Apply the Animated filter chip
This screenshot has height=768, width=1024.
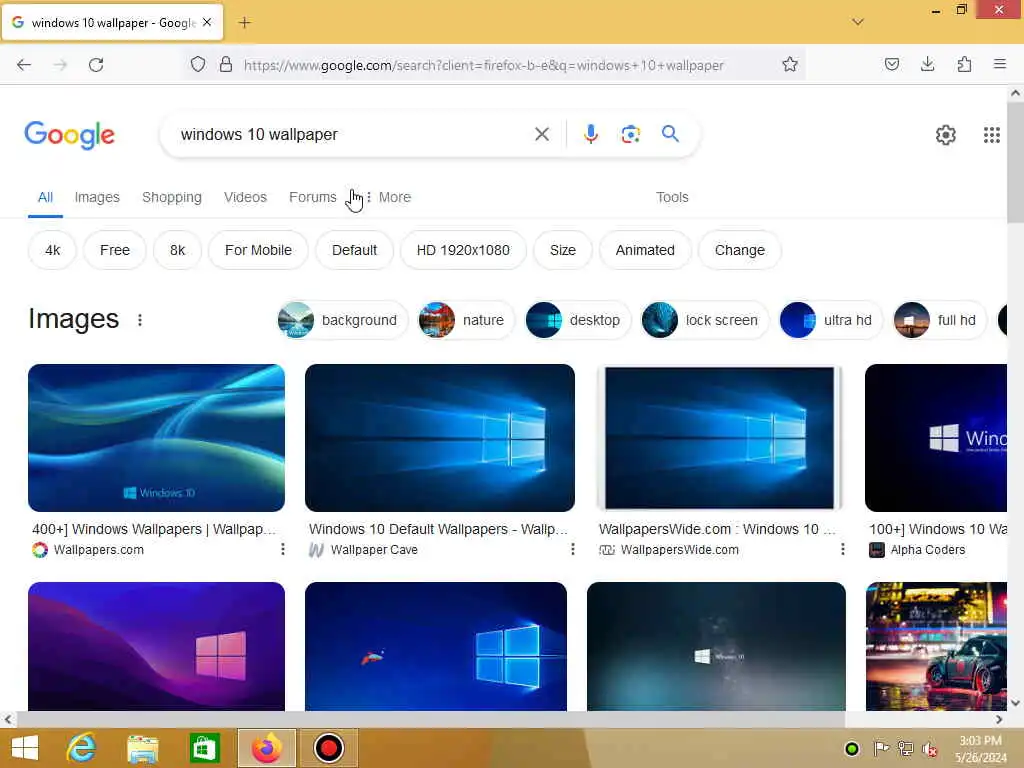(x=645, y=250)
